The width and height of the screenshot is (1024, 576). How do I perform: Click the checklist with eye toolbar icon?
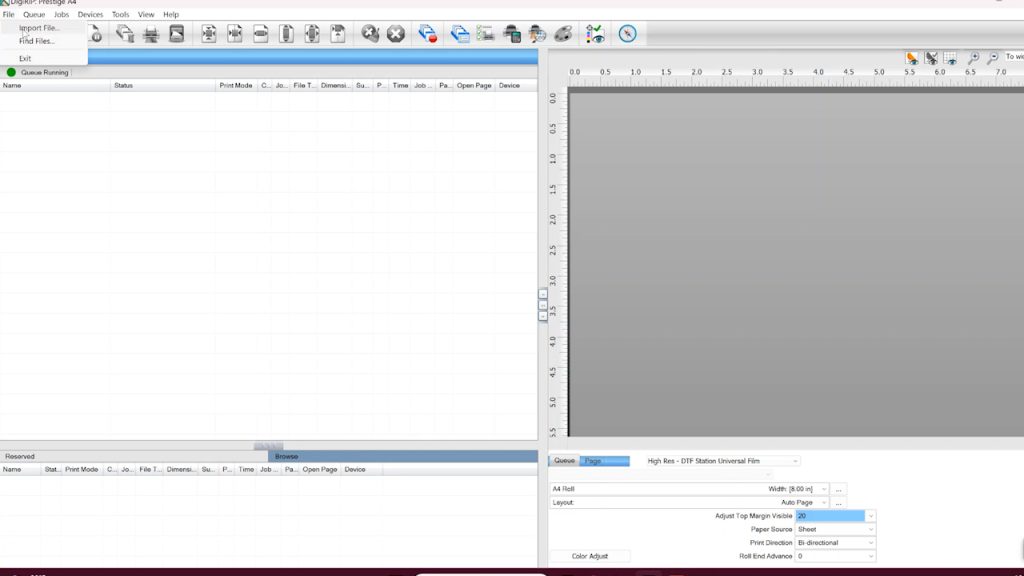pos(595,34)
